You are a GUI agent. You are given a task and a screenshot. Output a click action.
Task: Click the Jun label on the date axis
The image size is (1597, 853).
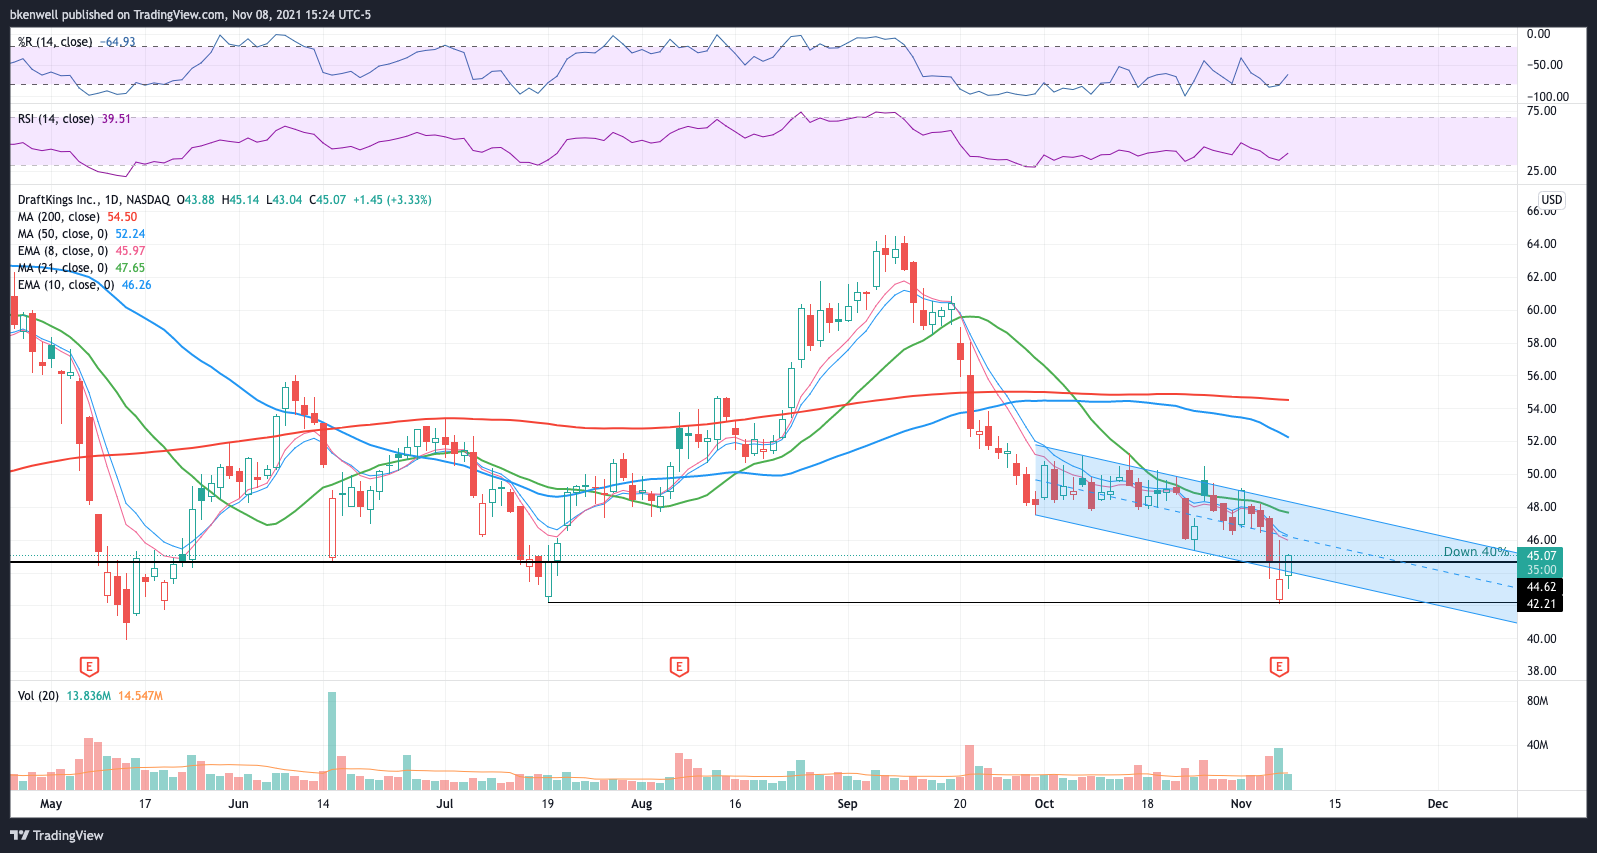pyautogui.click(x=238, y=804)
